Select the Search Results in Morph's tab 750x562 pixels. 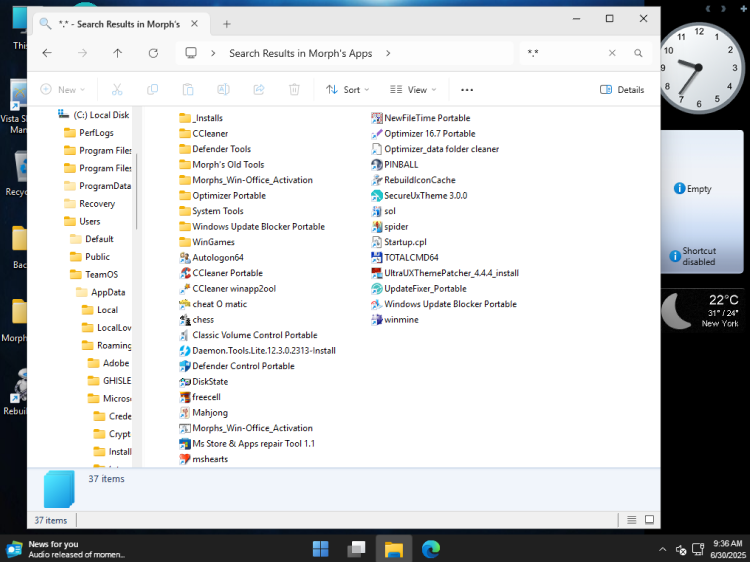click(x=119, y=24)
